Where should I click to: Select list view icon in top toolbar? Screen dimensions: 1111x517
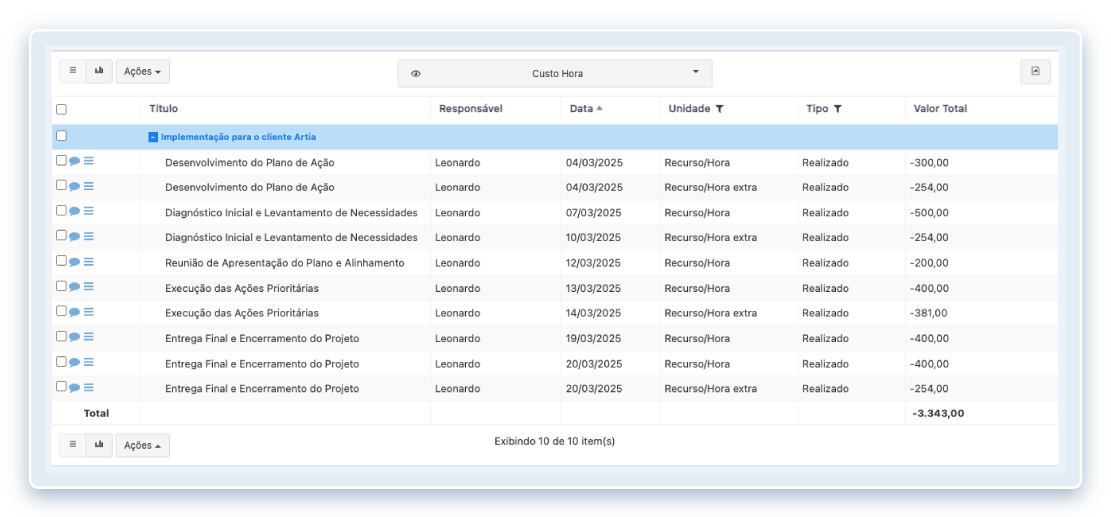pyautogui.click(x=73, y=71)
